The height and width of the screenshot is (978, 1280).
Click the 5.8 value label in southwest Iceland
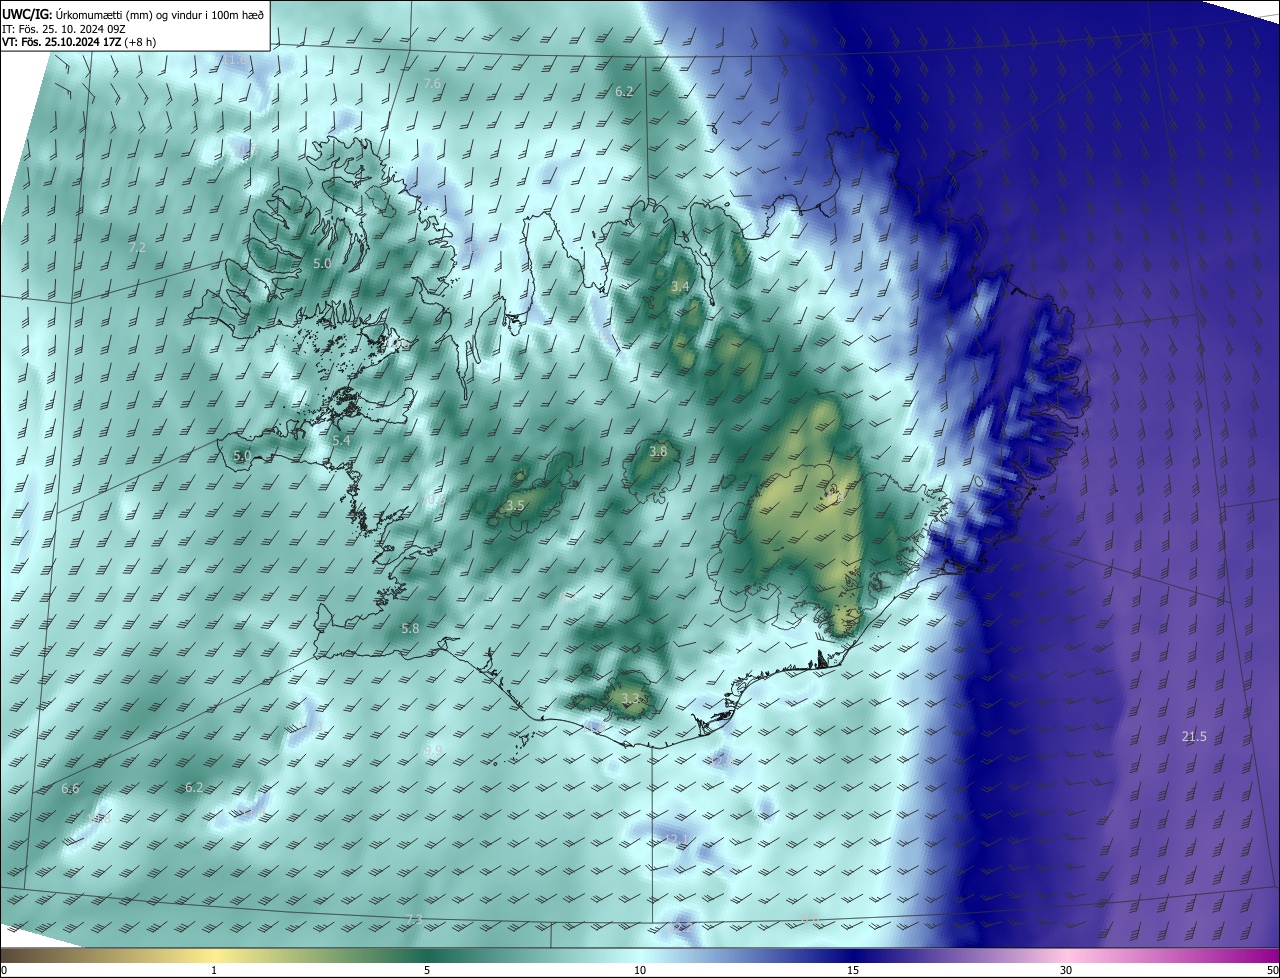pos(410,629)
